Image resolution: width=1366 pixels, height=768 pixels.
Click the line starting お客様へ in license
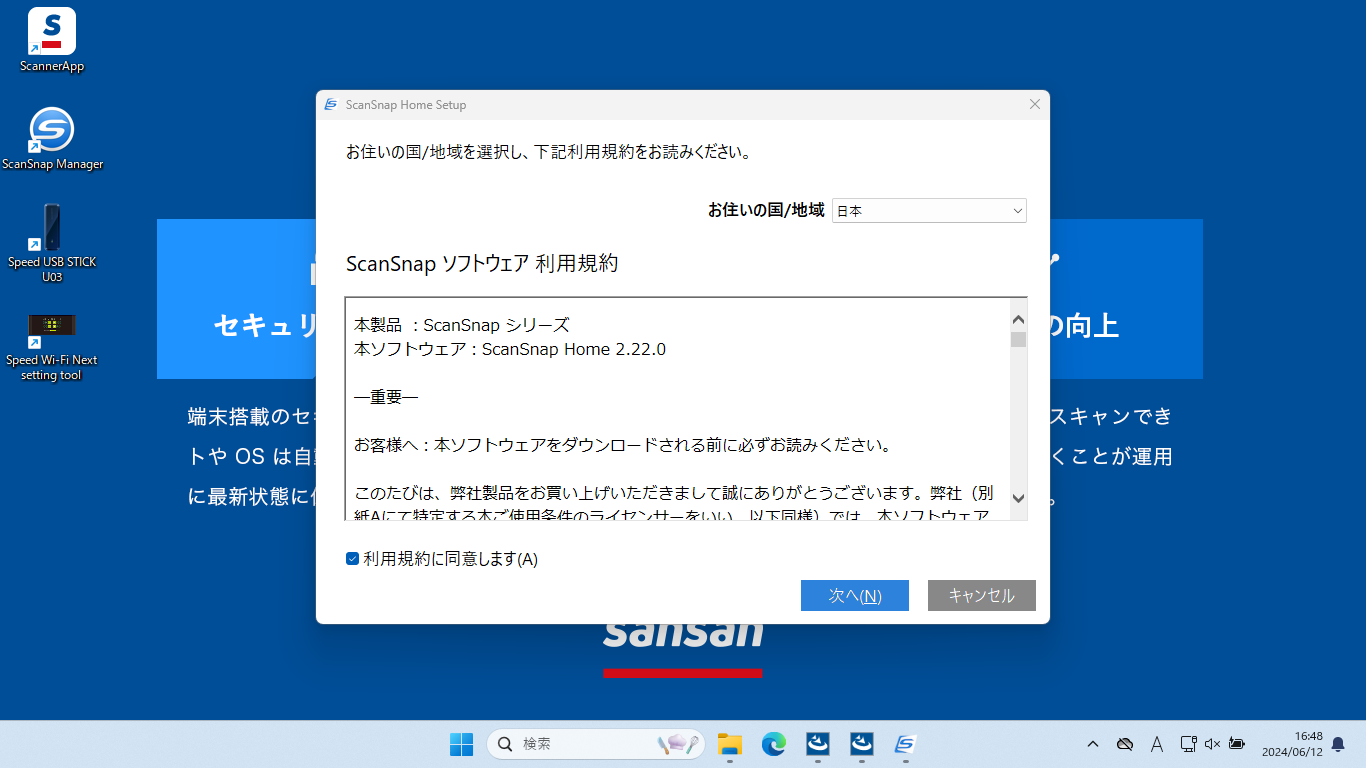pos(623,445)
